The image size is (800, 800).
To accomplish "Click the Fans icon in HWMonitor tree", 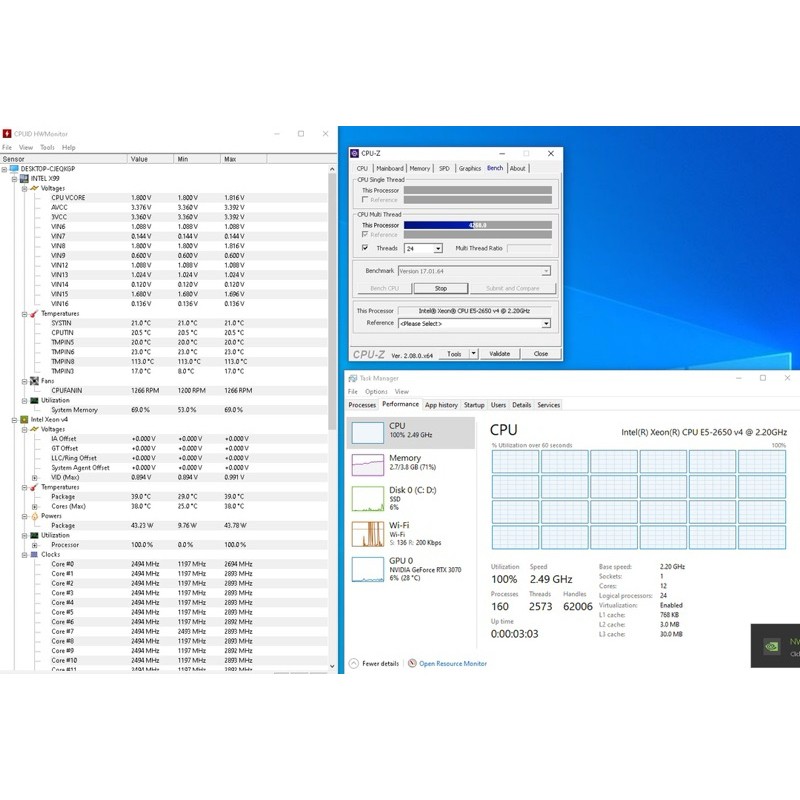I will 34,381.
